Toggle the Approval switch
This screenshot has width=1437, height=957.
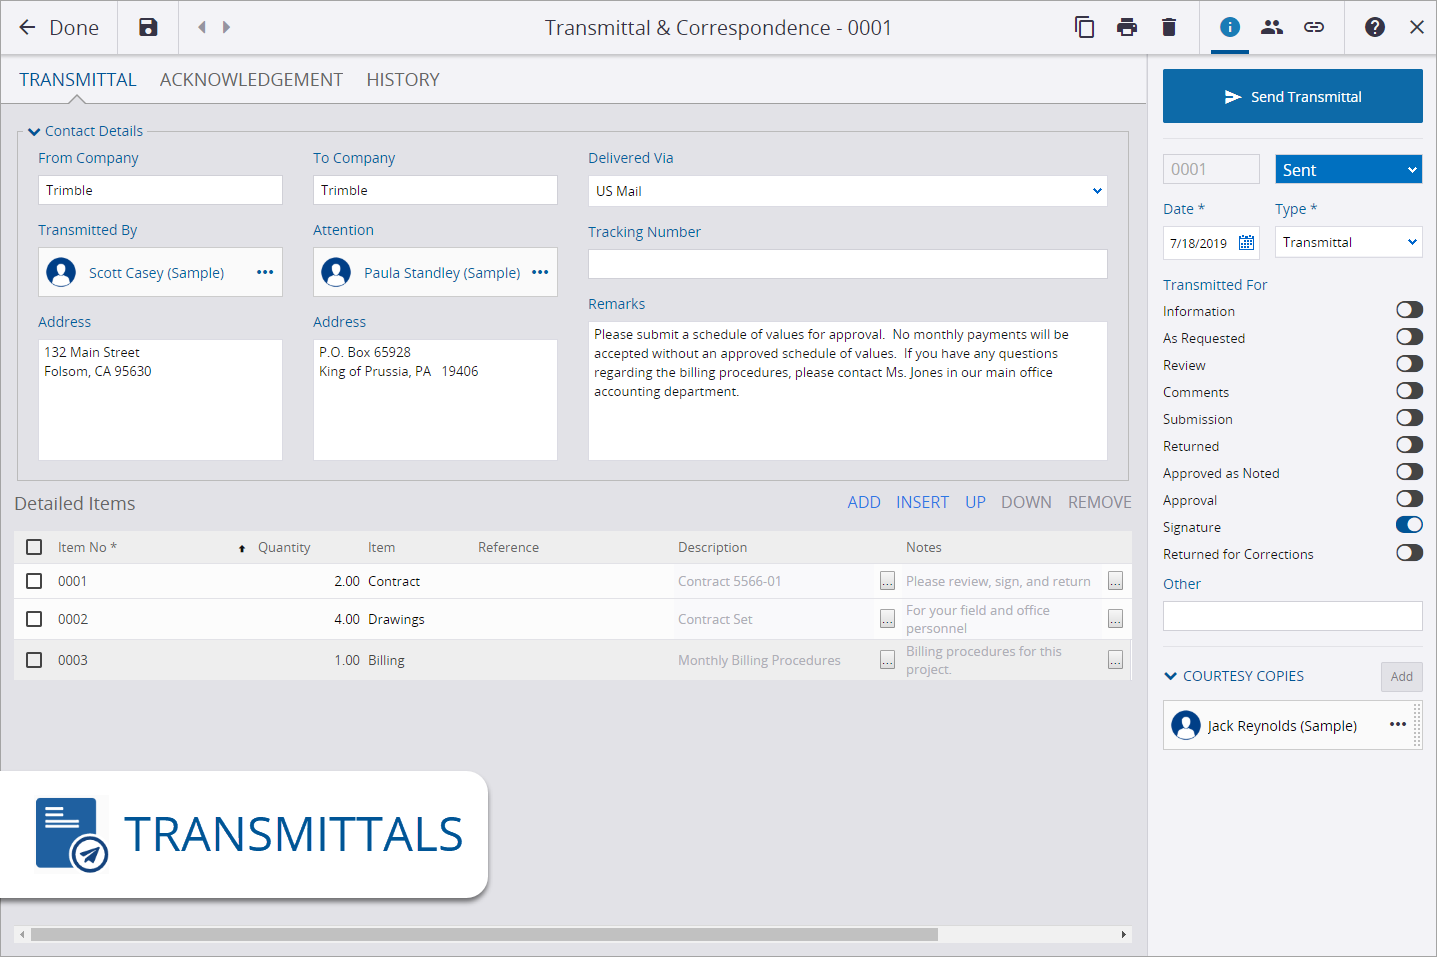tap(1410, 499)
